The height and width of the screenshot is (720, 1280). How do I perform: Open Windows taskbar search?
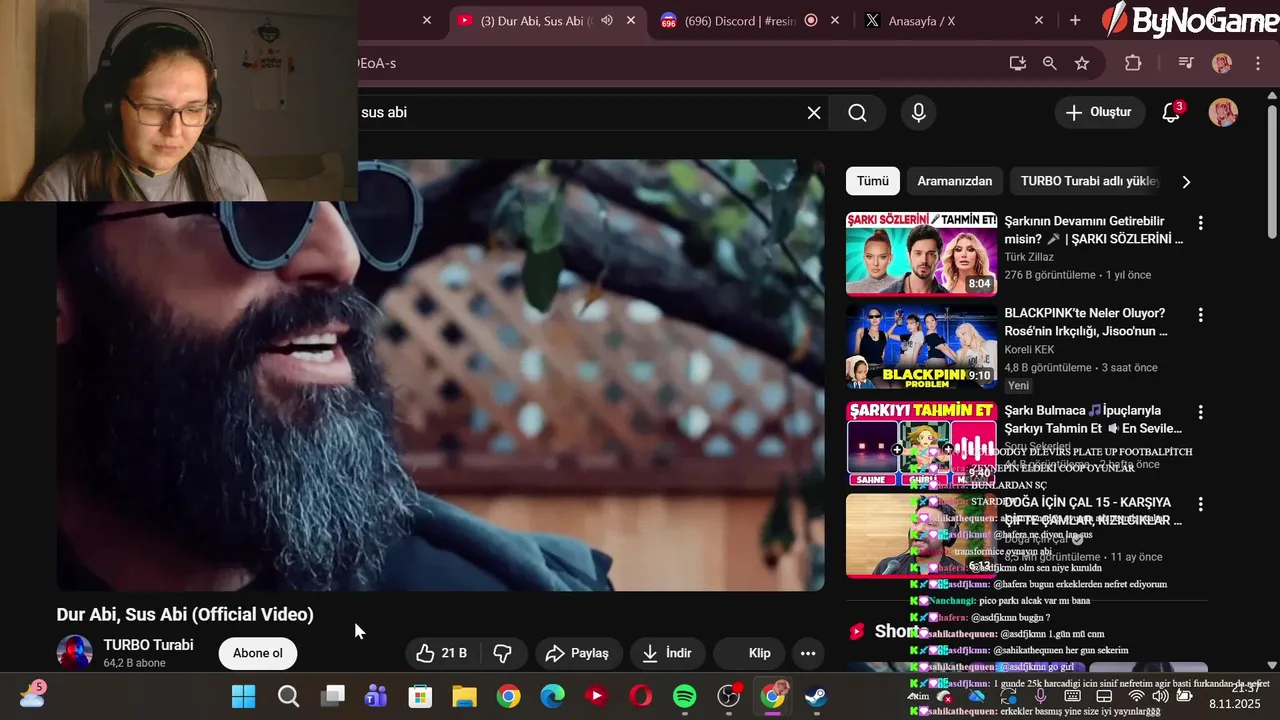pos(288,696)
